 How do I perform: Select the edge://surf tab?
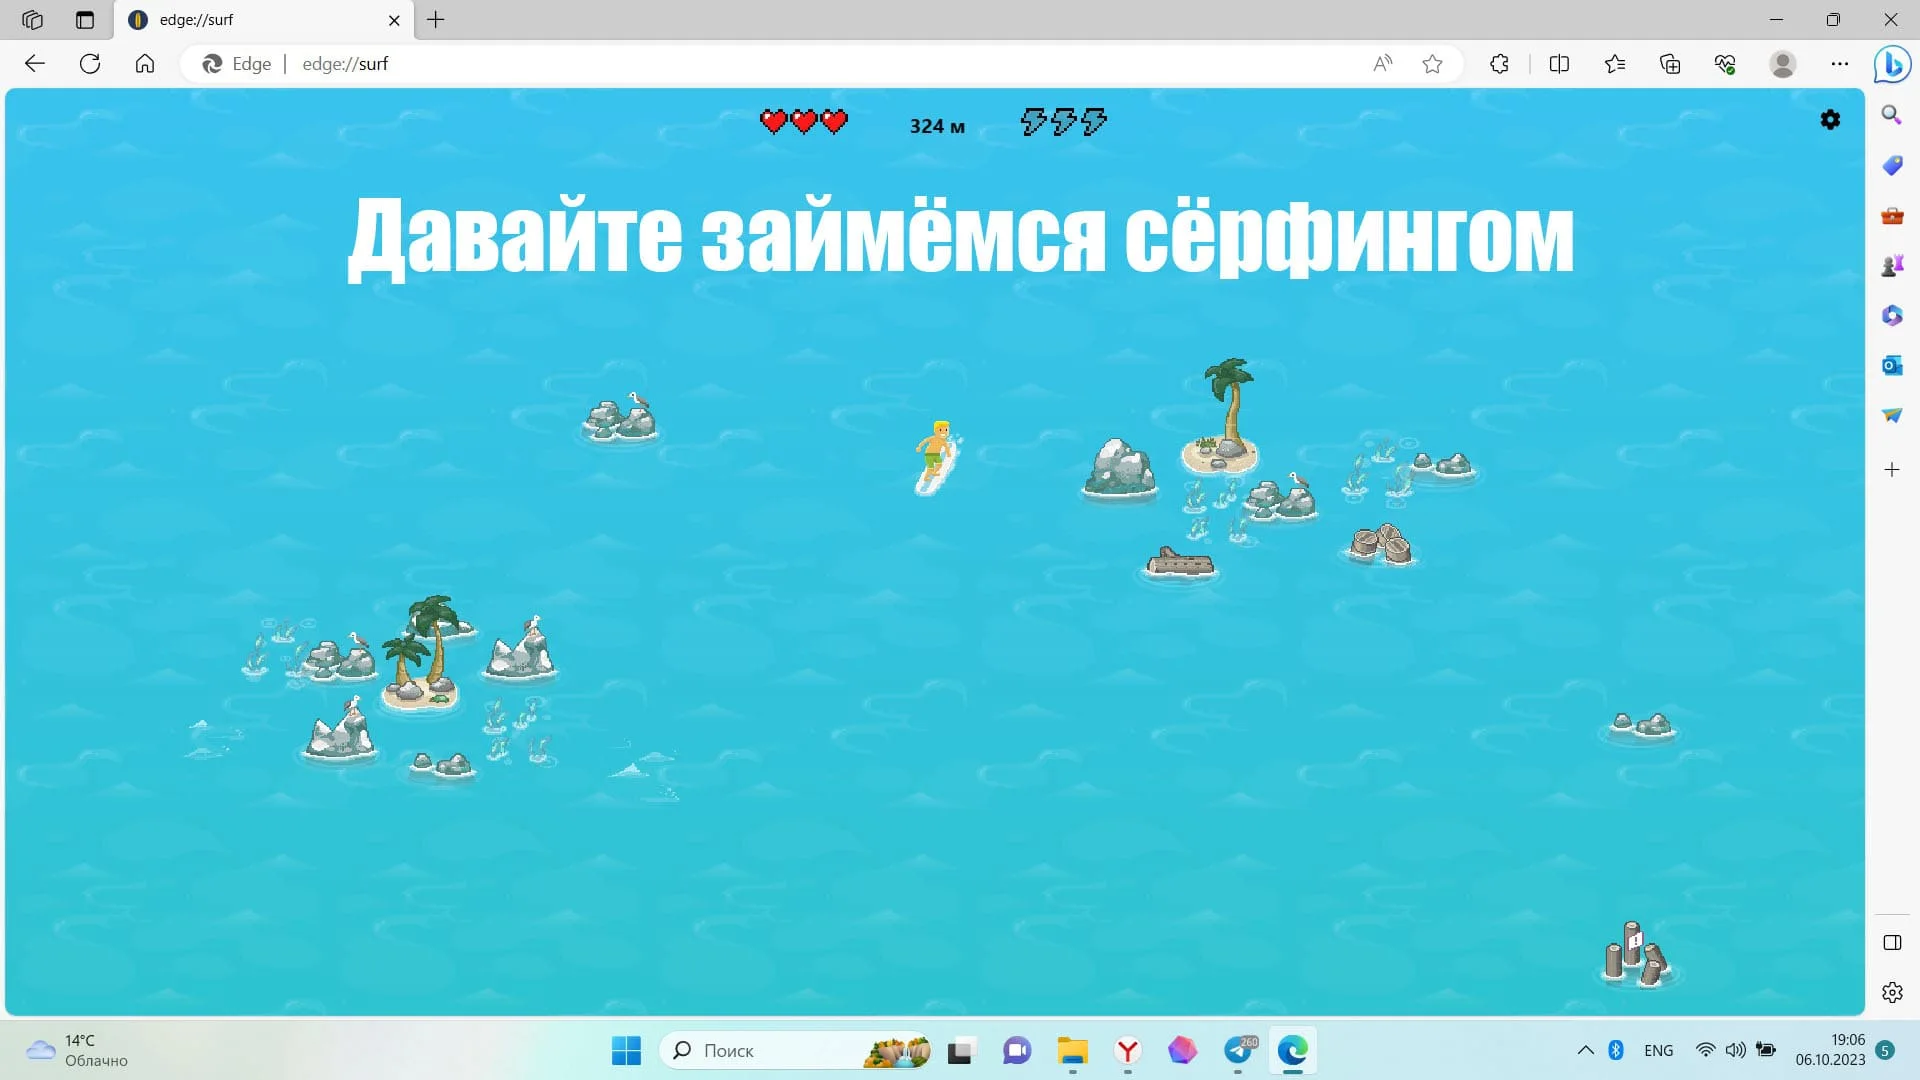click(x=265, y=20)
